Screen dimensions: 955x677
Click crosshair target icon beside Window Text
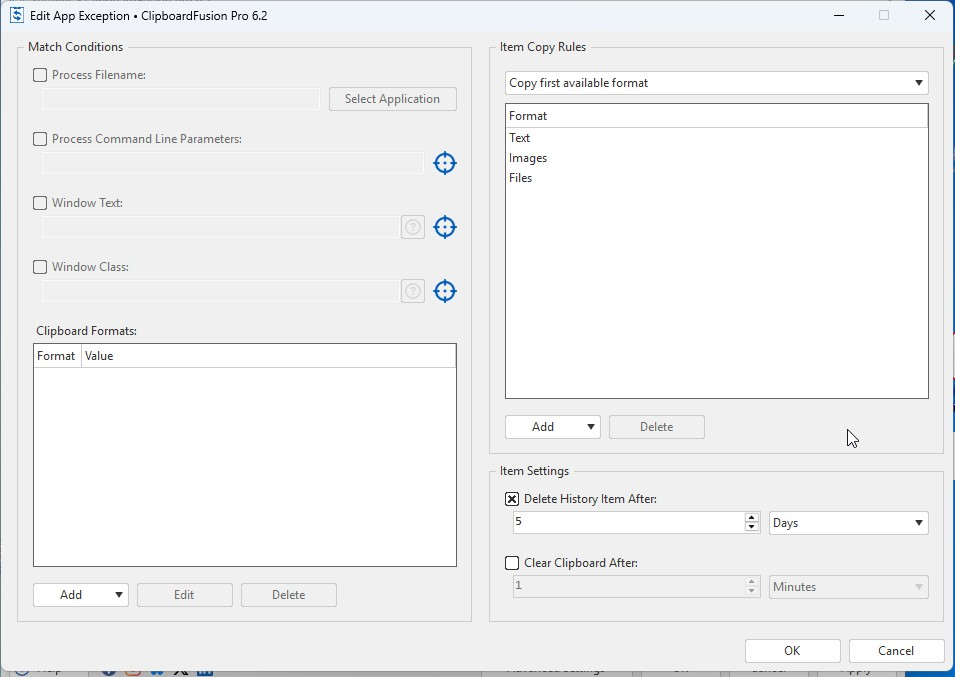(444, 227)
